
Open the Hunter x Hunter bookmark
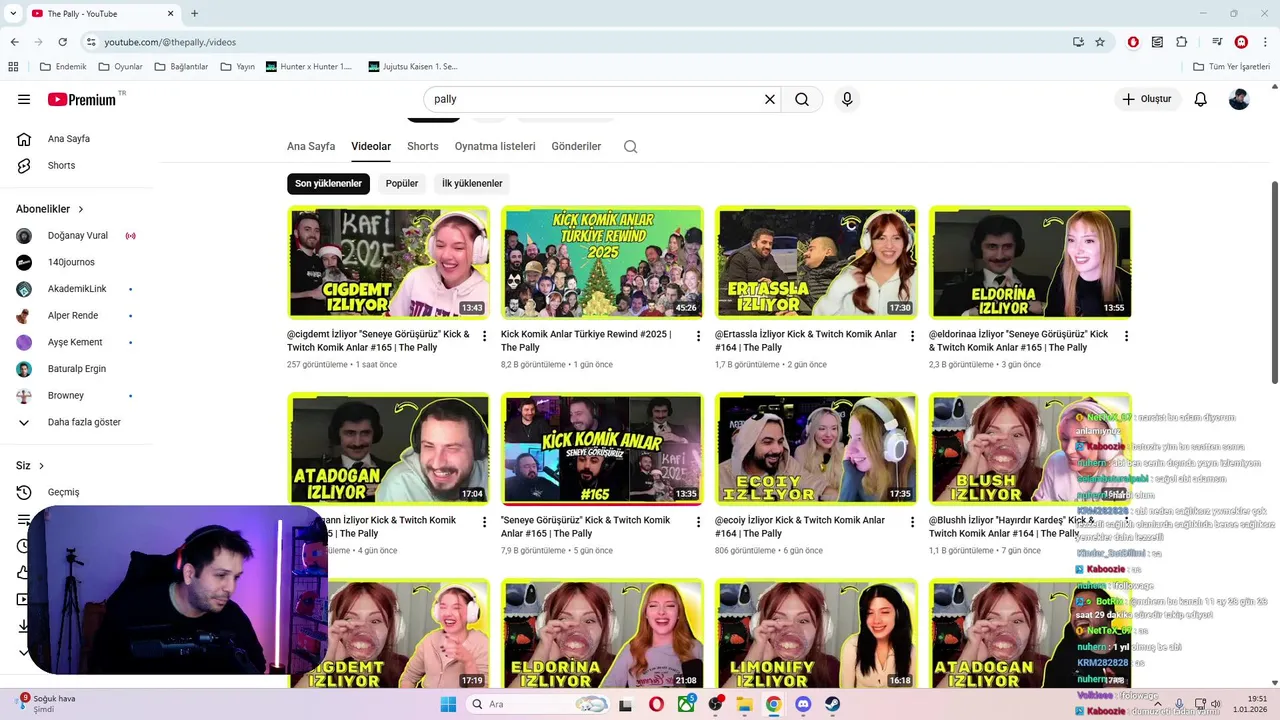[309, 67]
